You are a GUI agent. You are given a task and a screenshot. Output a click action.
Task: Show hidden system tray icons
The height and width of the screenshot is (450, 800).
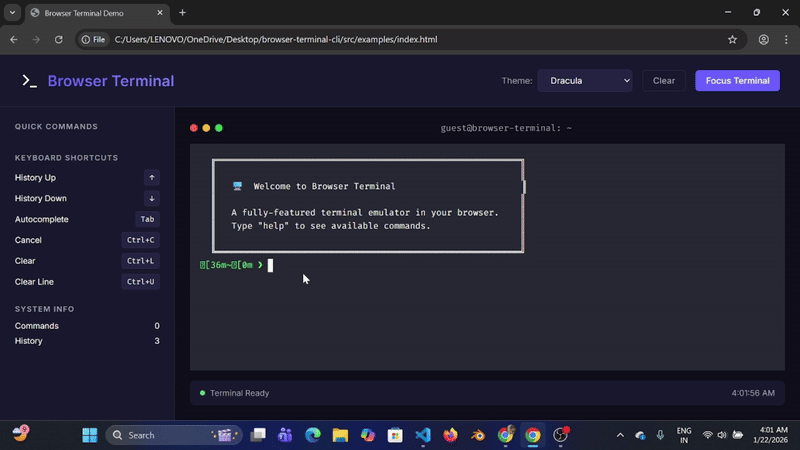coord(620,435)
